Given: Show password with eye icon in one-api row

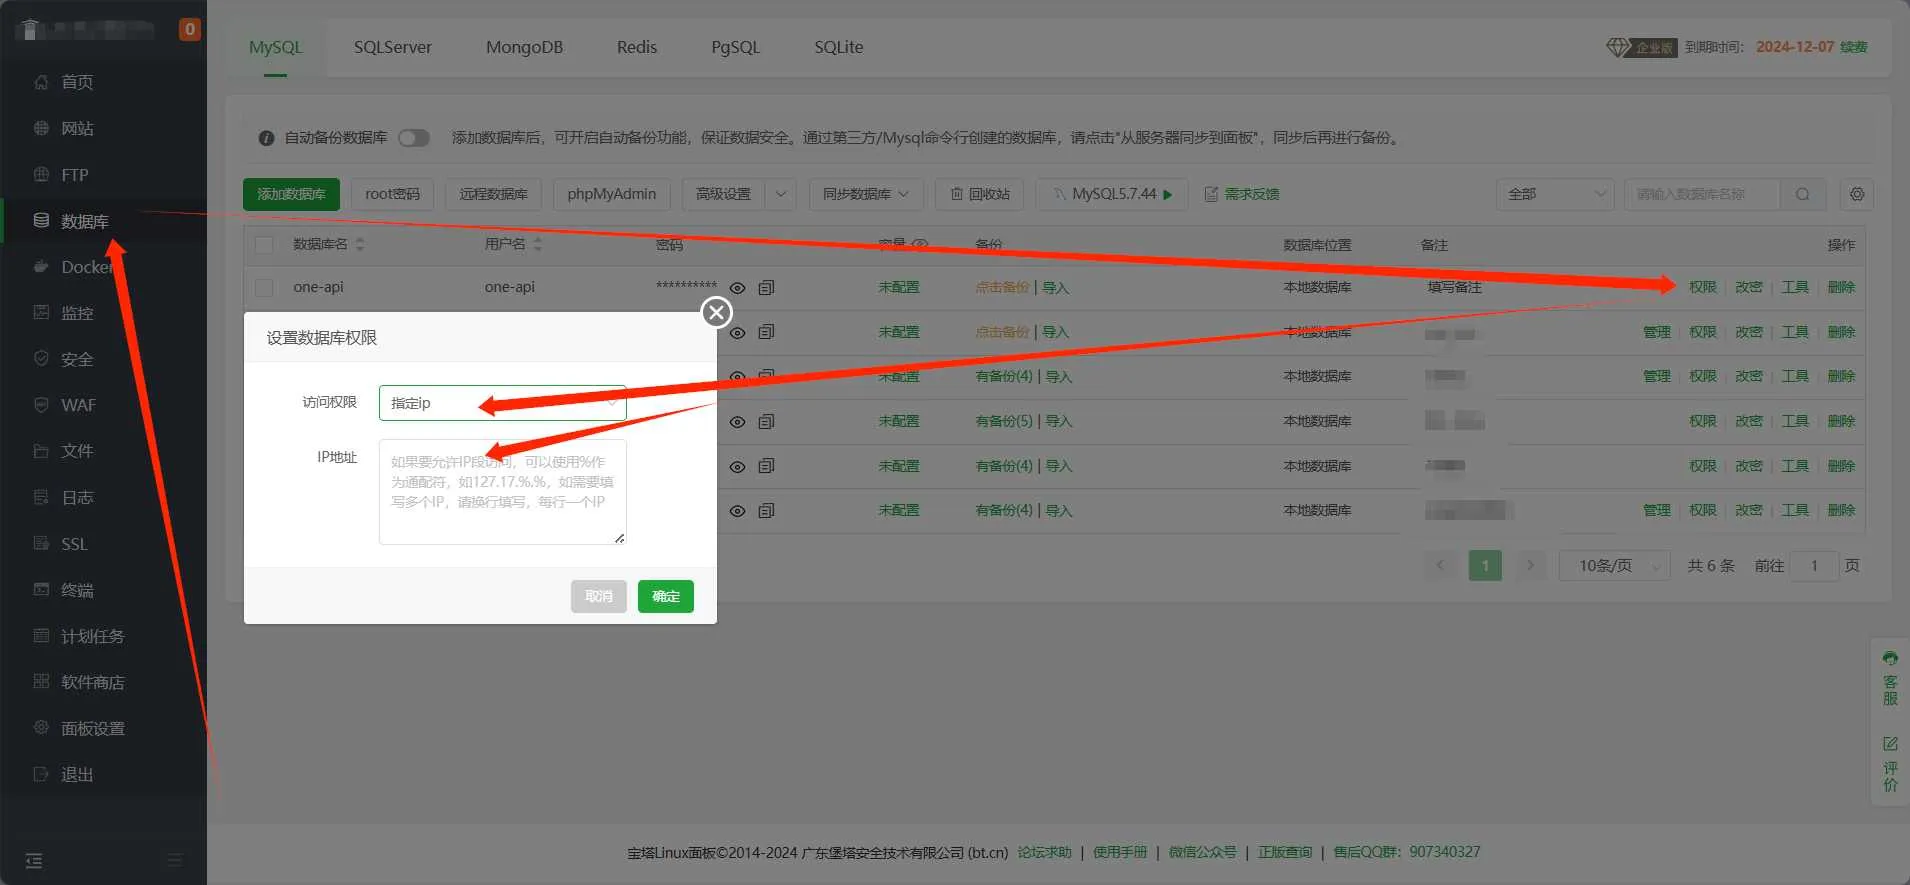Looking at the screenshot, I should coord(737,288).
